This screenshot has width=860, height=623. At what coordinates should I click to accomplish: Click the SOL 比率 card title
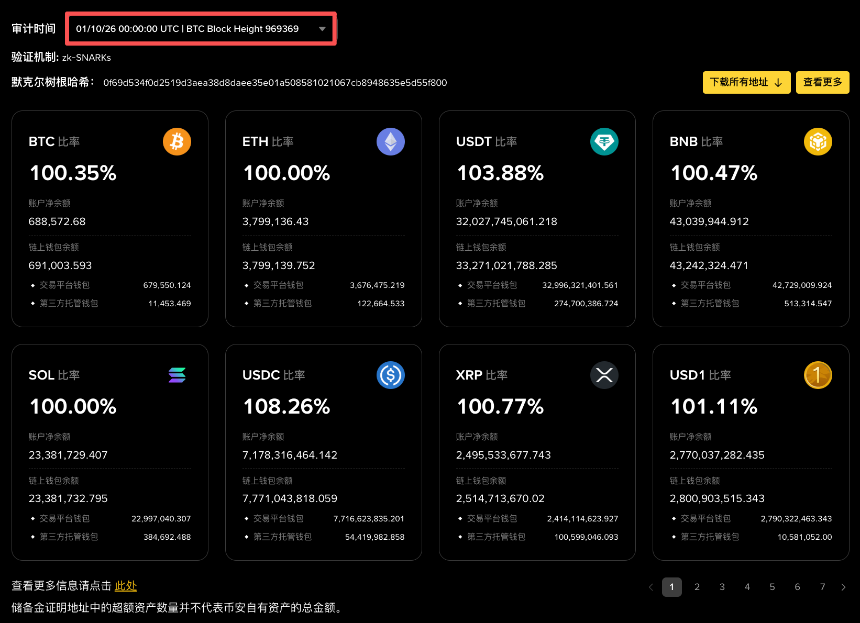coord(54,375)
